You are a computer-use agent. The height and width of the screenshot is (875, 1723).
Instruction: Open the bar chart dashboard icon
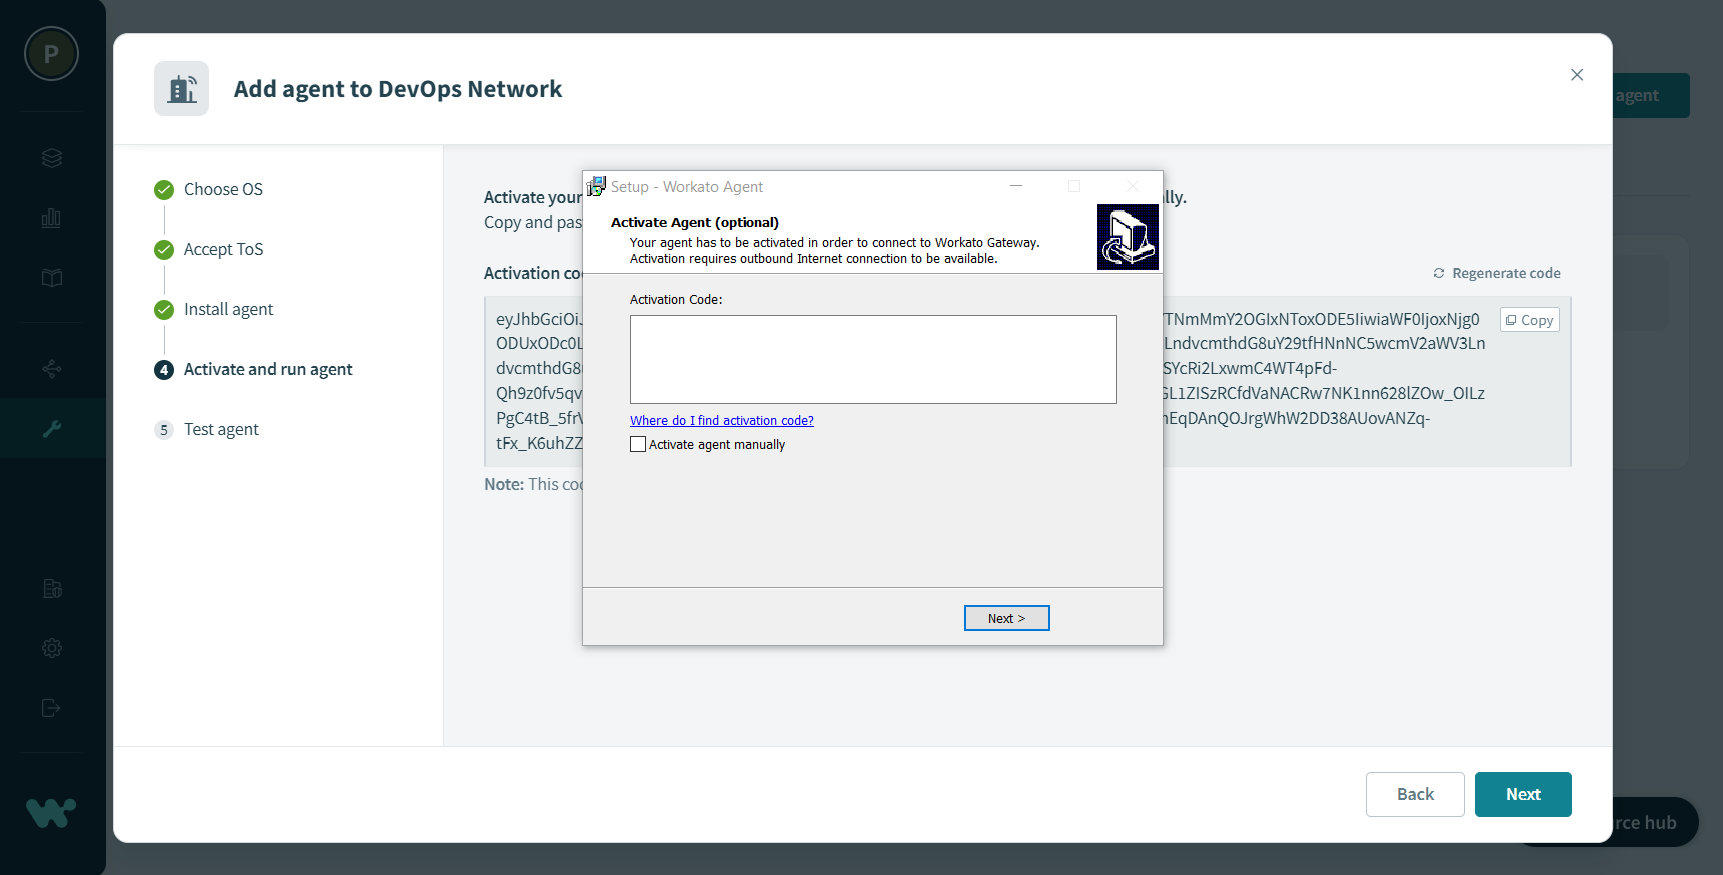click(x=52, y=218)
